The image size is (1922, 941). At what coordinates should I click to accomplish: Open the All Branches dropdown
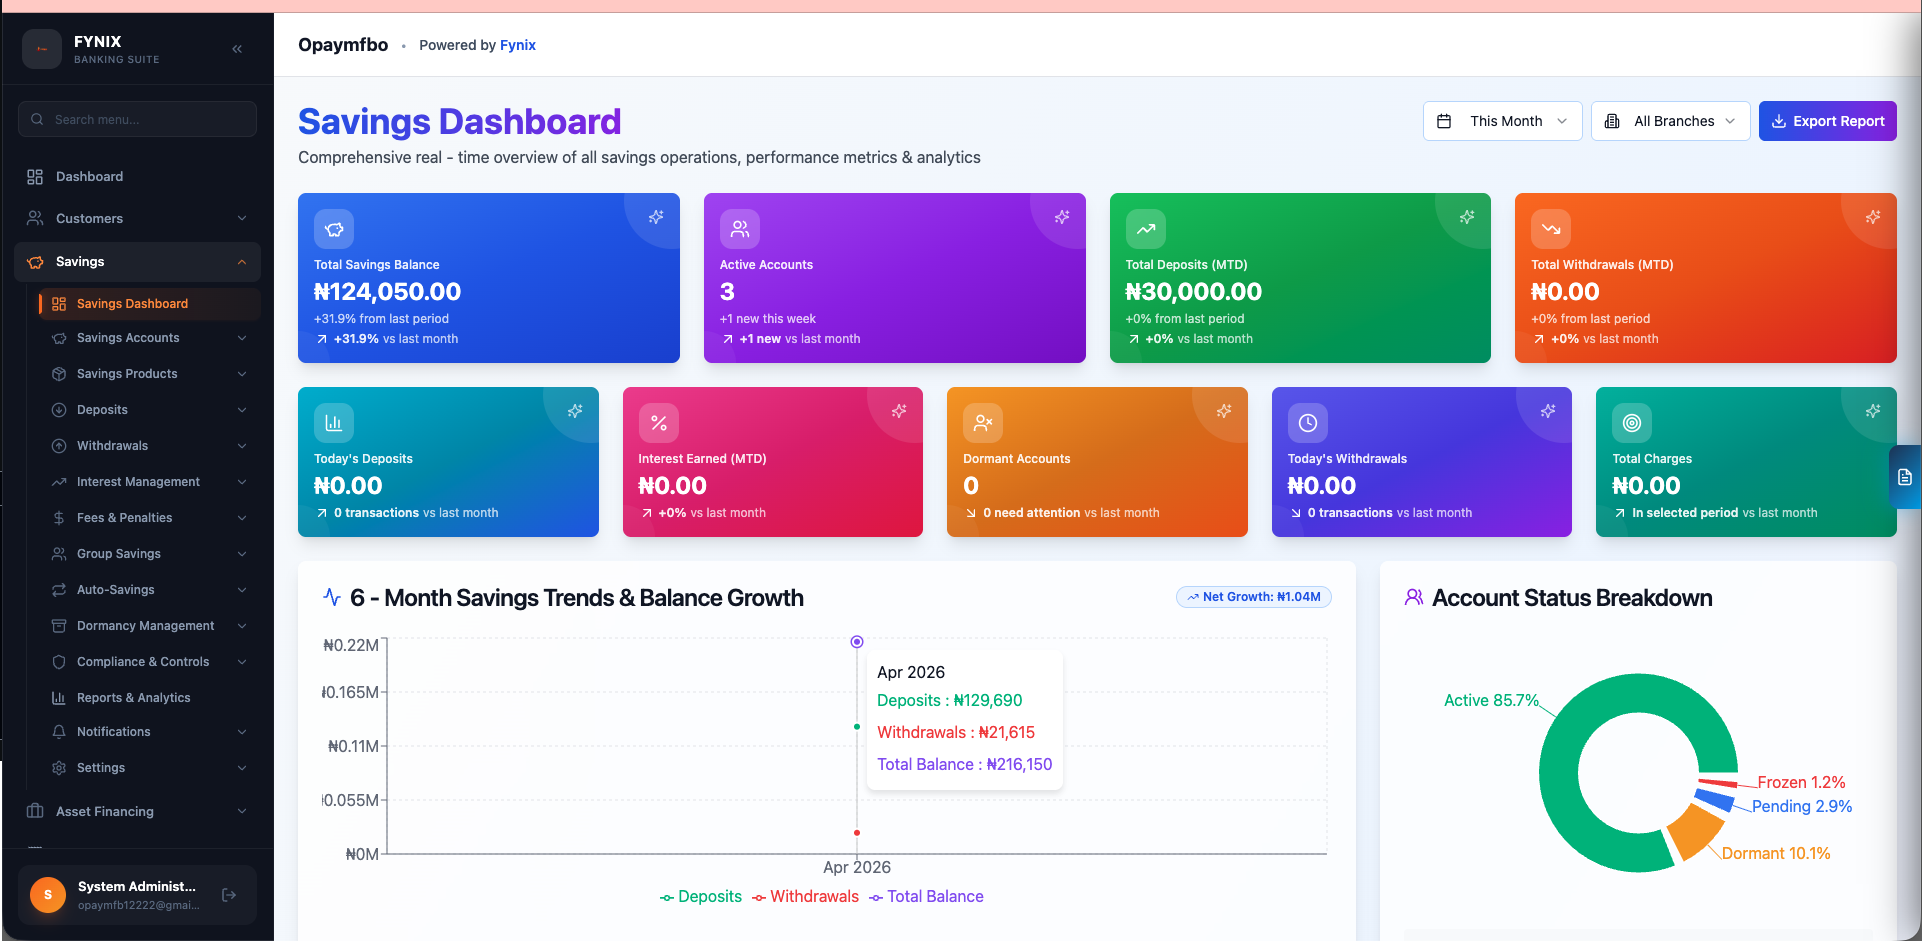point(1670,121)
